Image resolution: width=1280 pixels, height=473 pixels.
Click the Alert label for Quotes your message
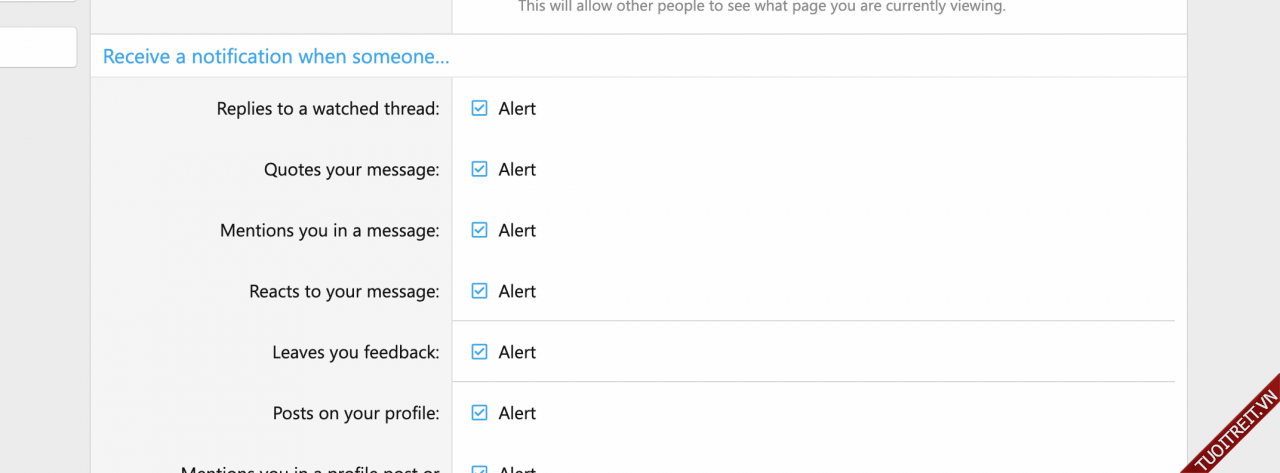pyautogui.click(x=517, y=170)
